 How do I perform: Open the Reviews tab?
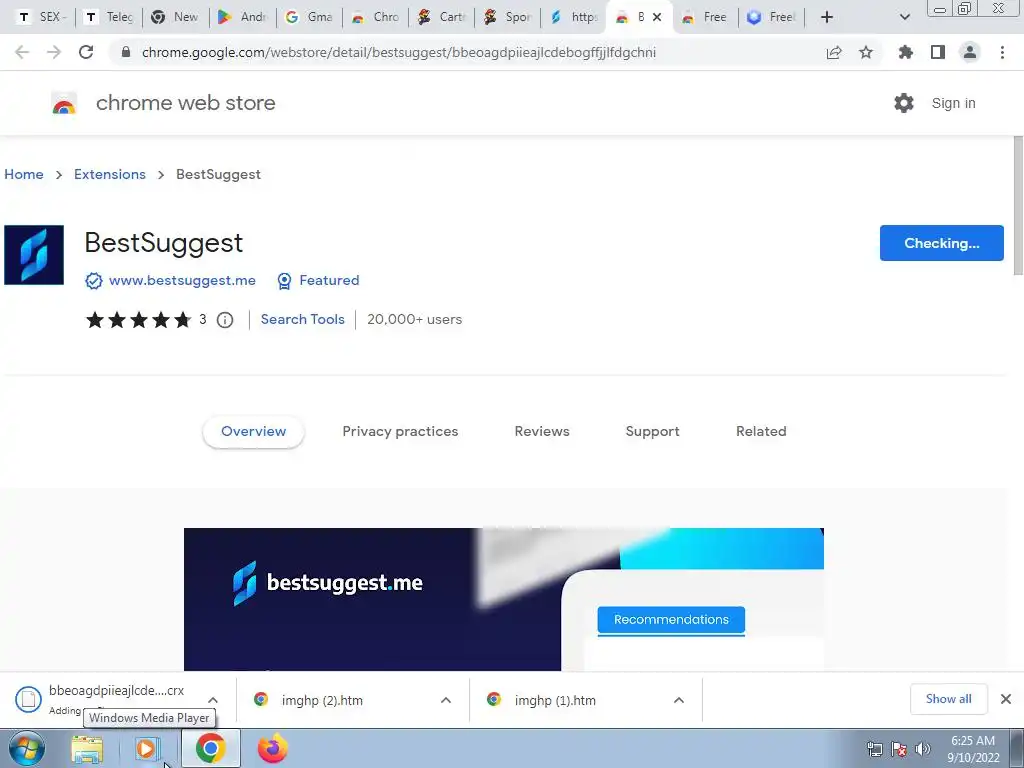542,432
